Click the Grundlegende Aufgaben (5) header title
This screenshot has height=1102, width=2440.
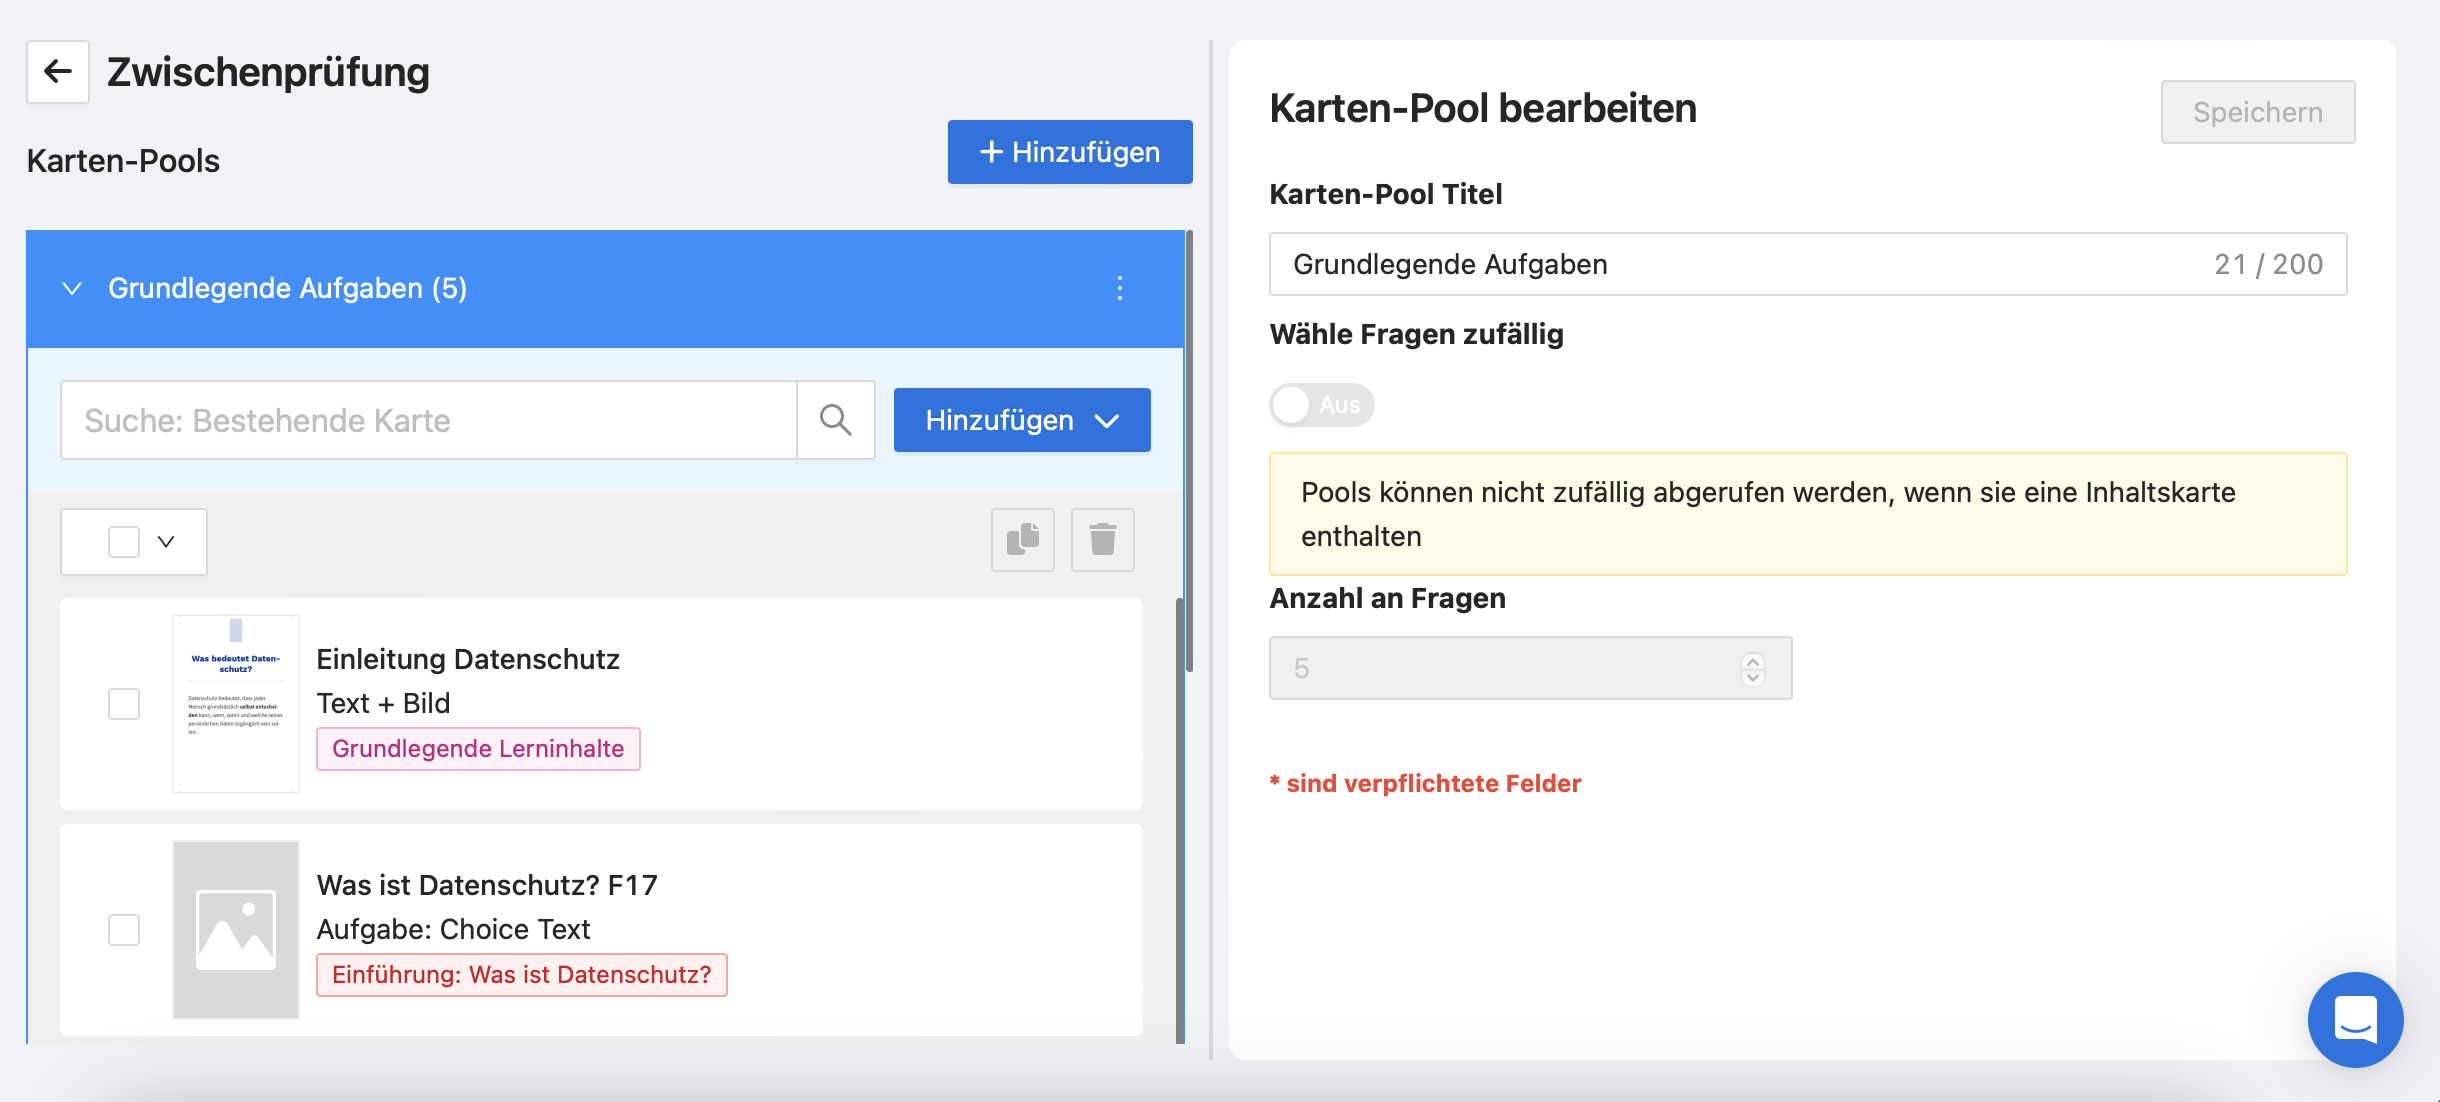coord(288,289)
